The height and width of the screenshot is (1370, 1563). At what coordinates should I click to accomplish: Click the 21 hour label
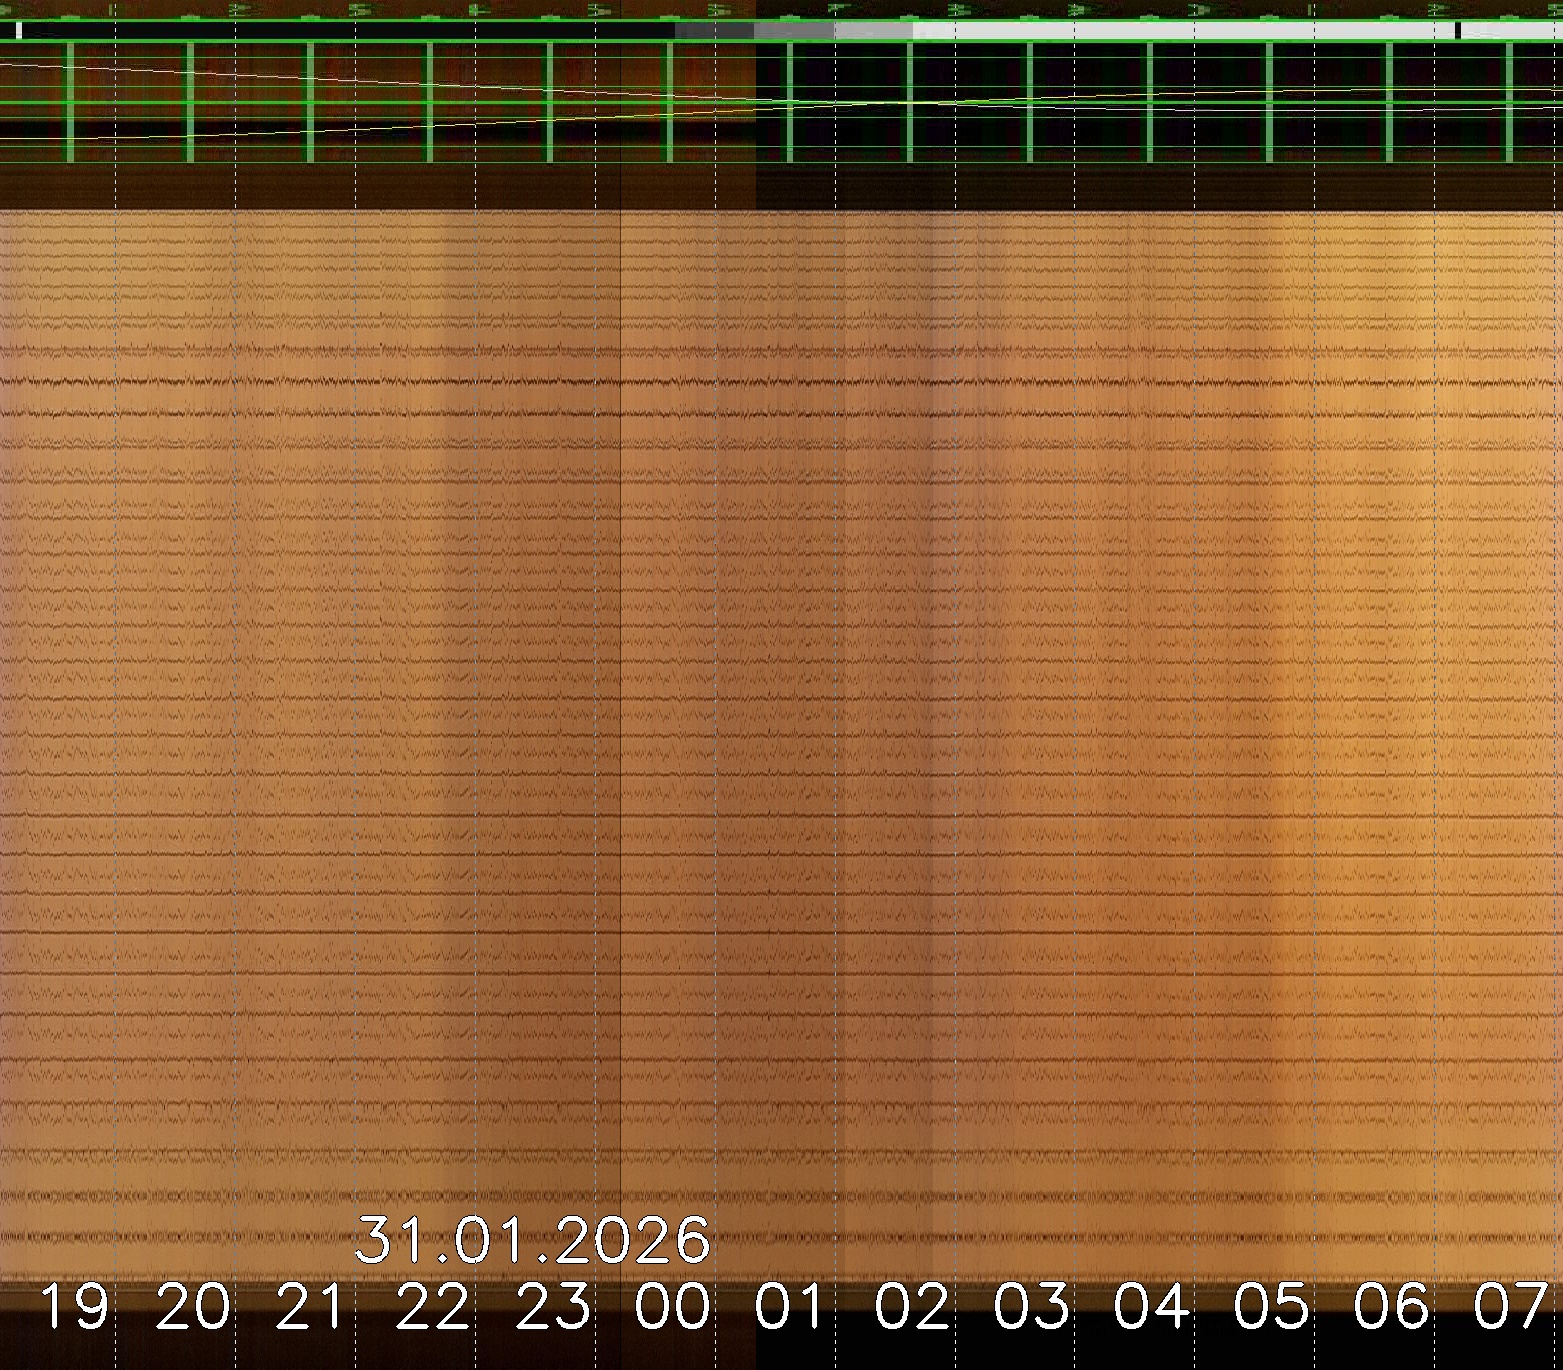pyautogui.click(x=313, y=1308)
